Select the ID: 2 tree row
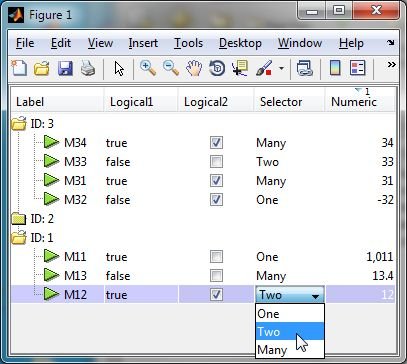Screen dimensions: 407x364 [203, 219]
